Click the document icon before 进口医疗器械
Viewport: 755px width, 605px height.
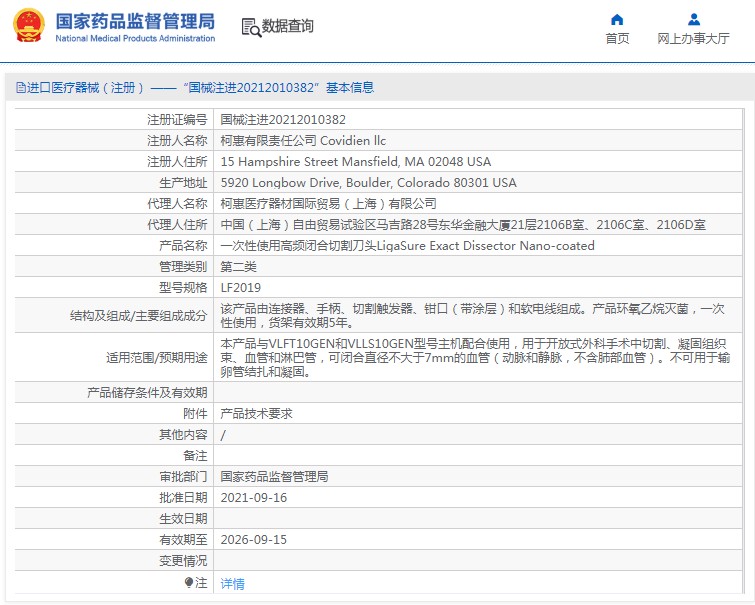[x=21, y=88]
